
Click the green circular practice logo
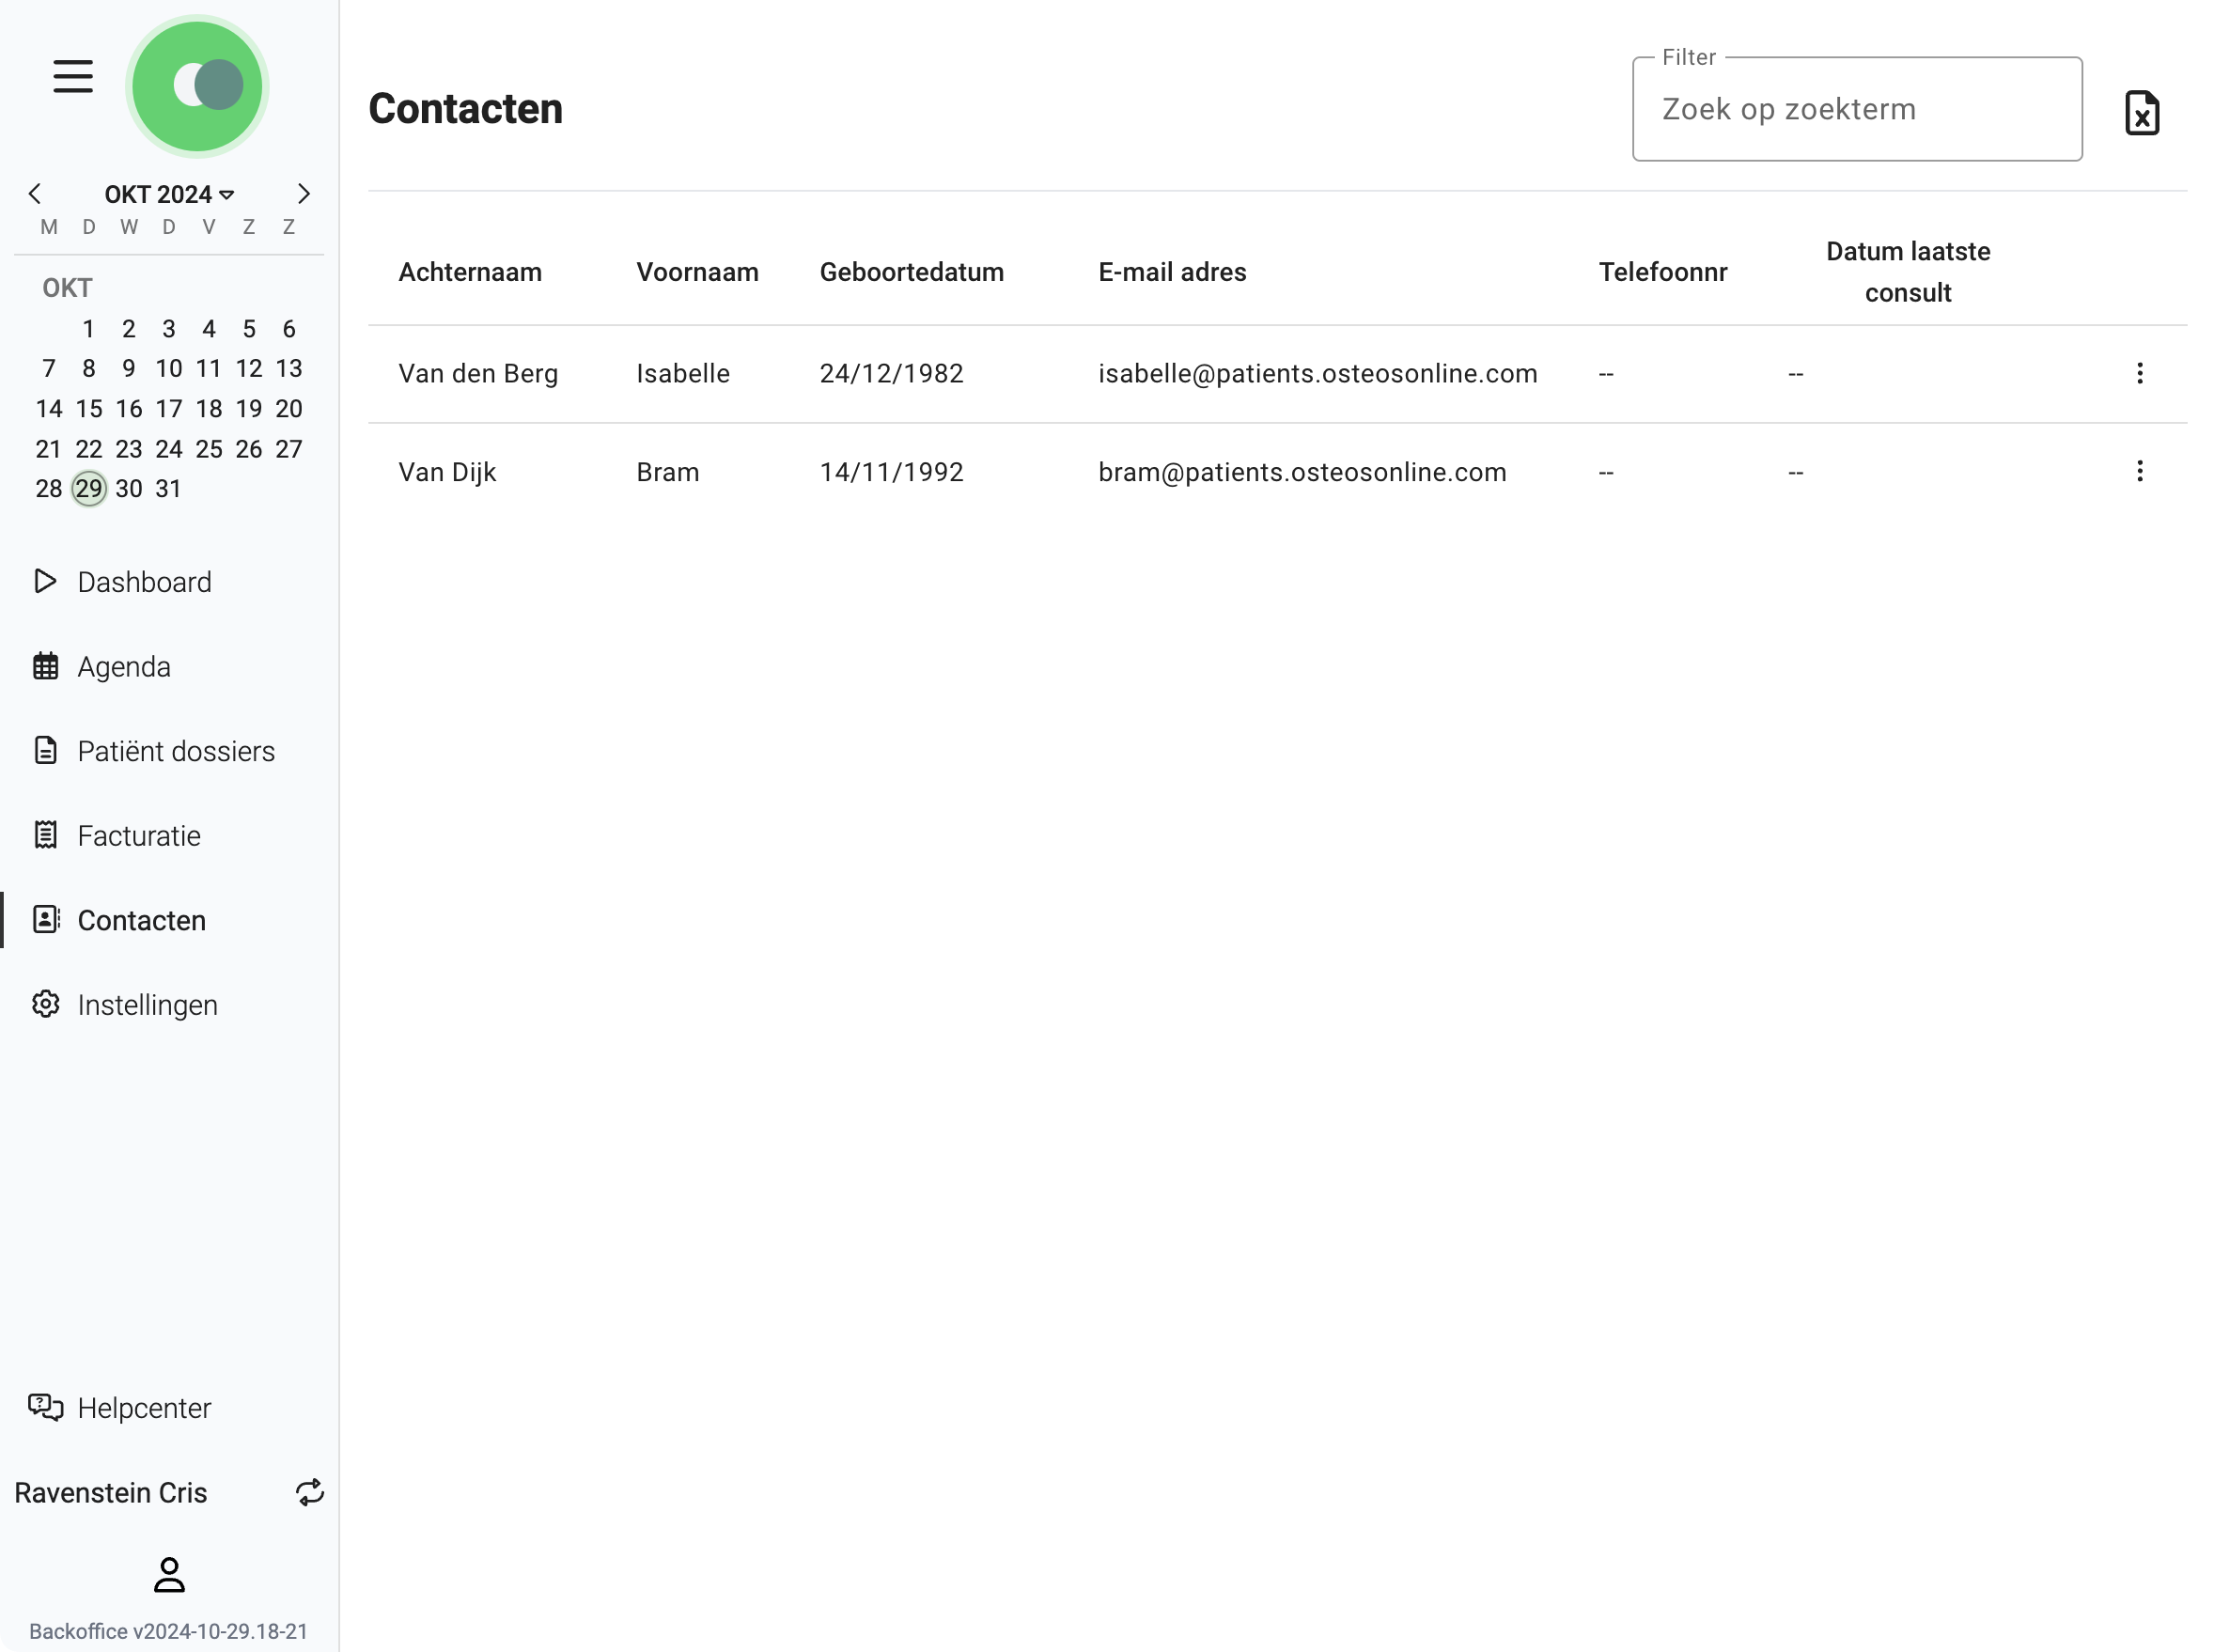click(x=197, y=86)
